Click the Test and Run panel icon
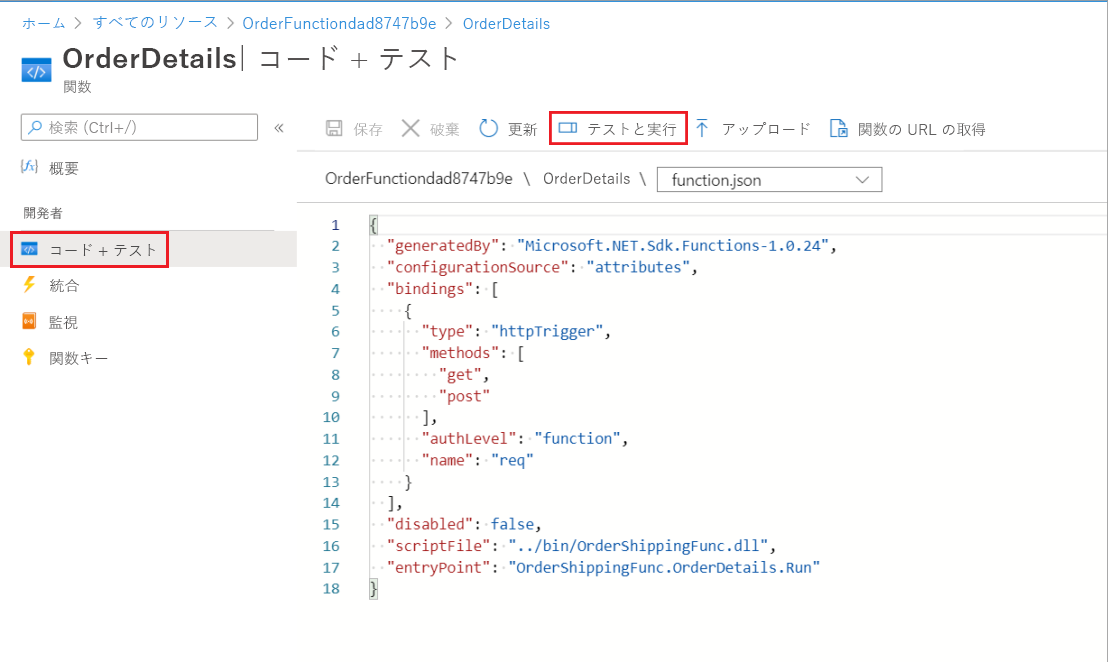 tap(567, 128)
